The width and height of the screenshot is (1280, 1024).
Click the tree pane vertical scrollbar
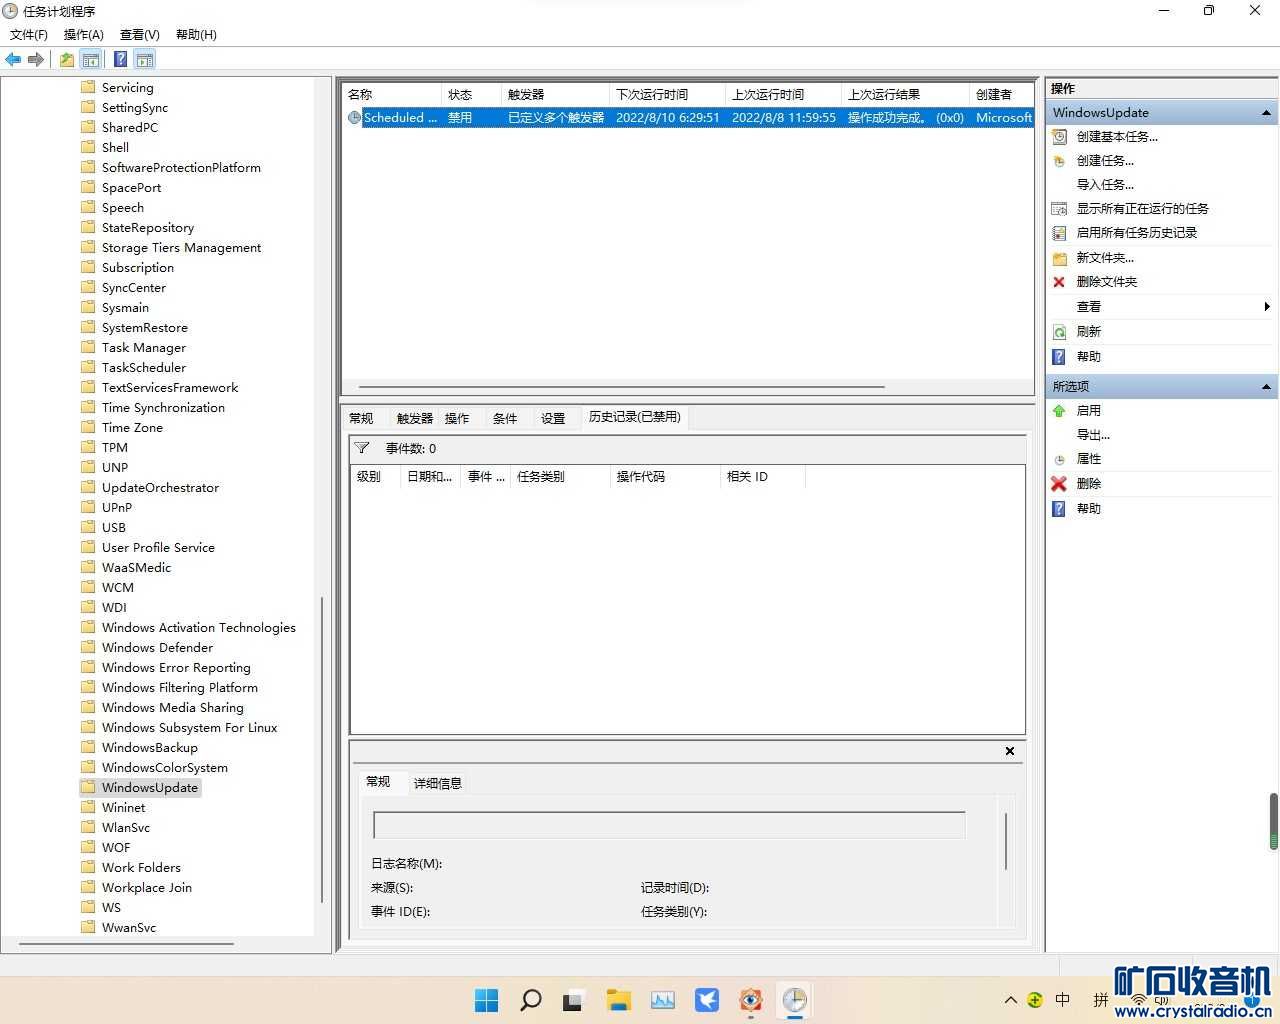(x=322, y=750)
